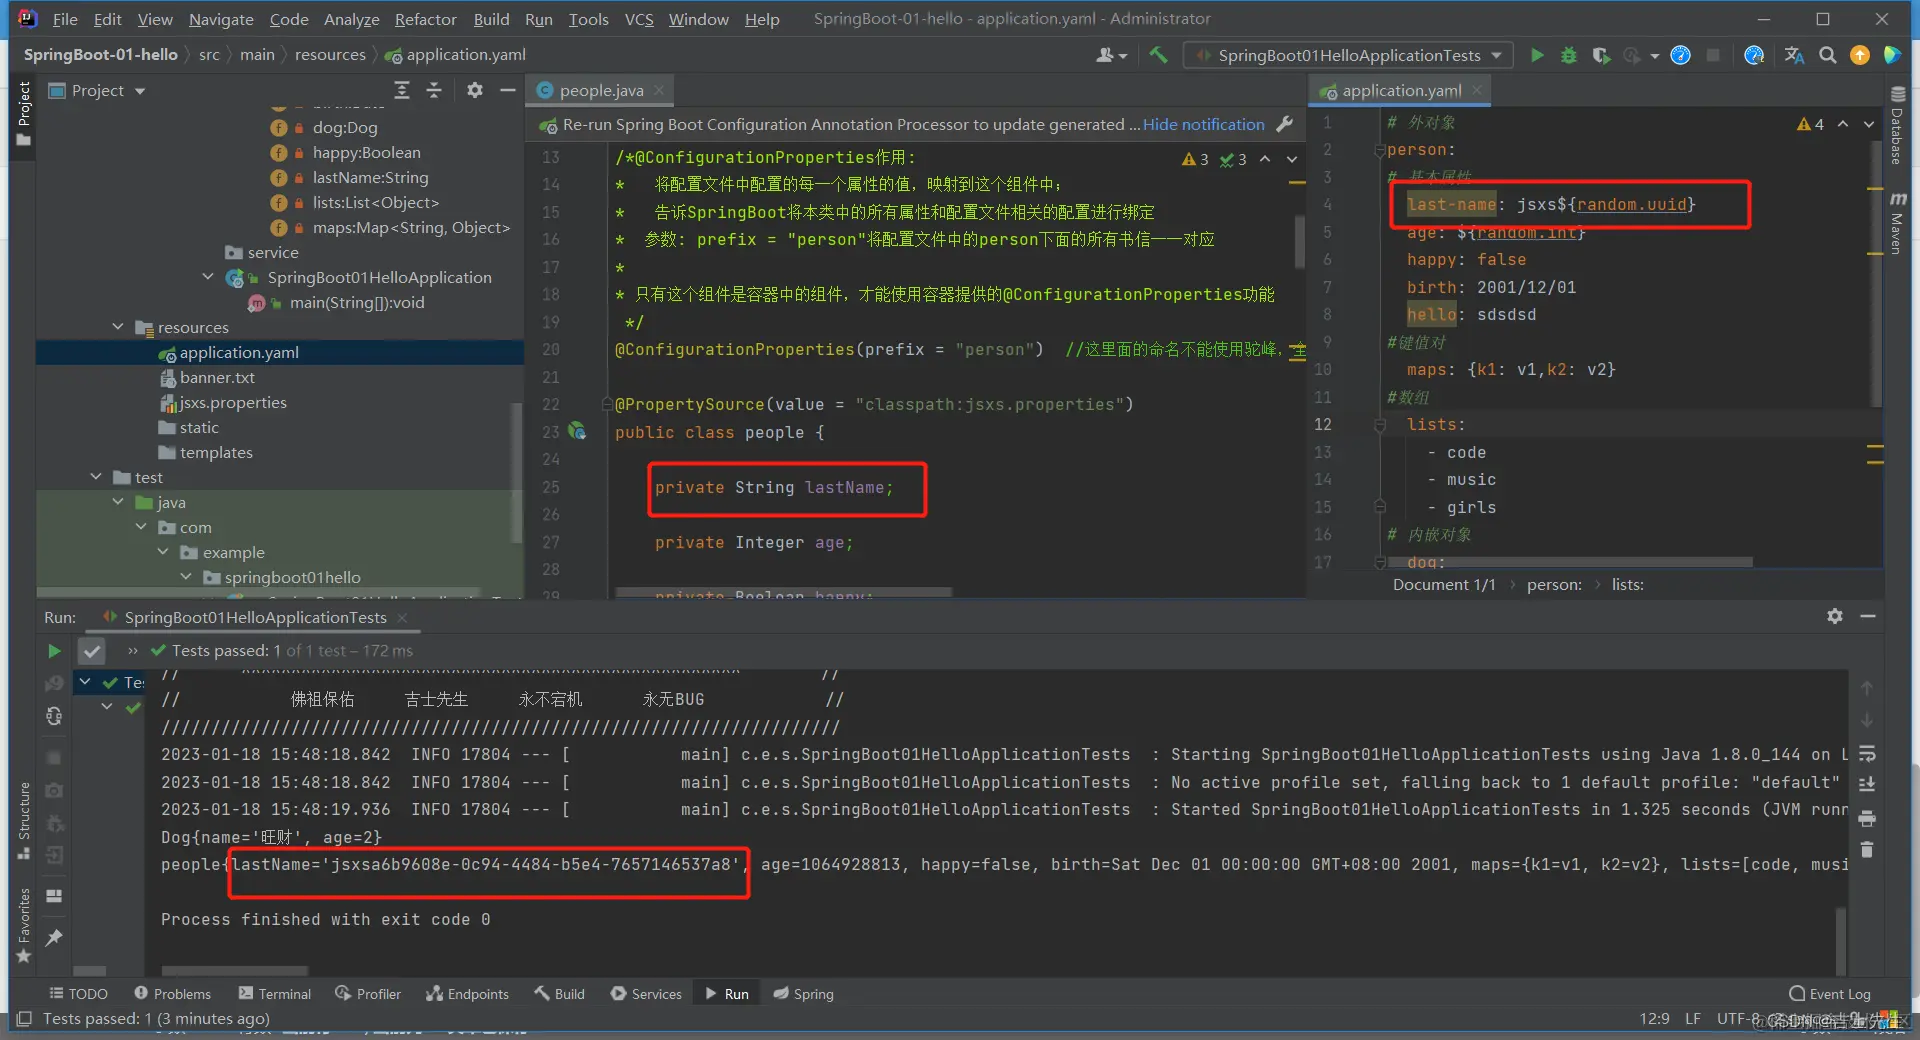
Task: Open Search Everywhere with the magnifier icon
Action: coord(1827,55)
